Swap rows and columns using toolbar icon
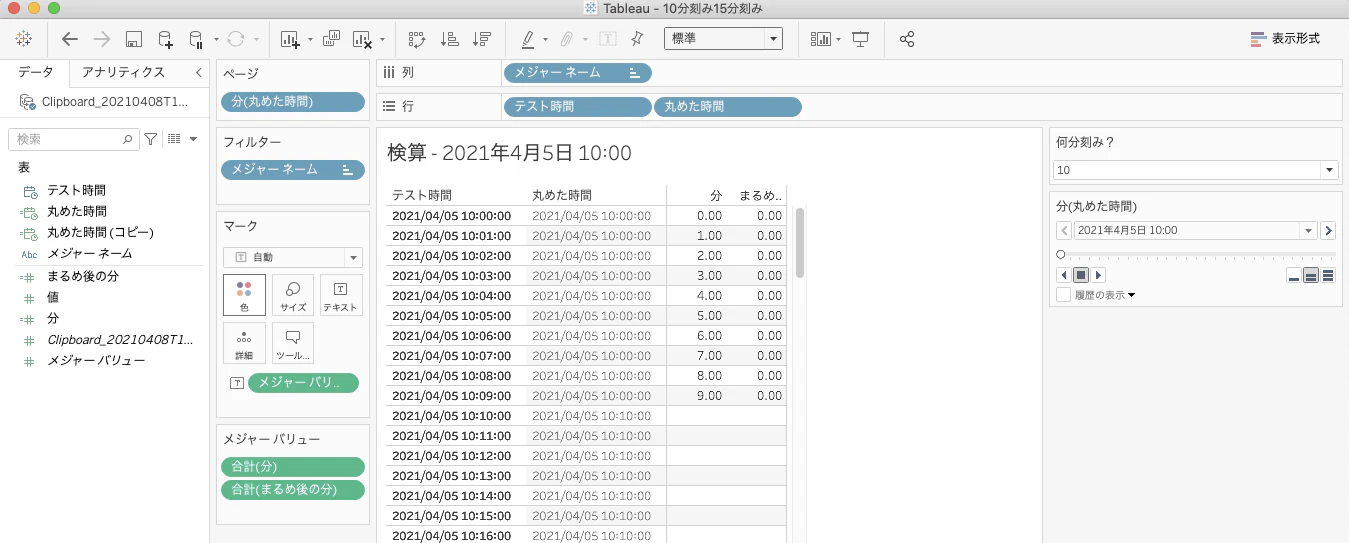The width and height of the screenshot is (1349, 543). click(x=417, y=39)
